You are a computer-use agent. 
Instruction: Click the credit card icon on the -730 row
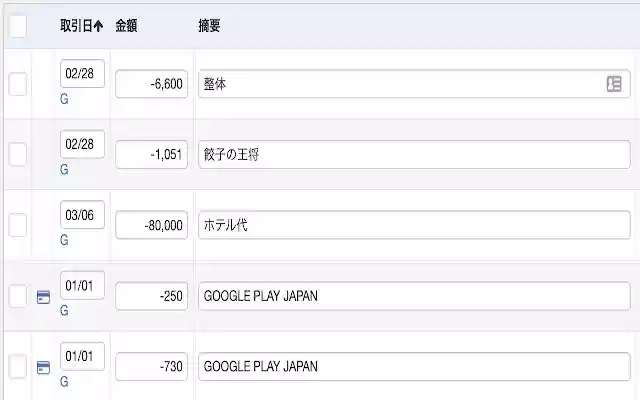42,367
